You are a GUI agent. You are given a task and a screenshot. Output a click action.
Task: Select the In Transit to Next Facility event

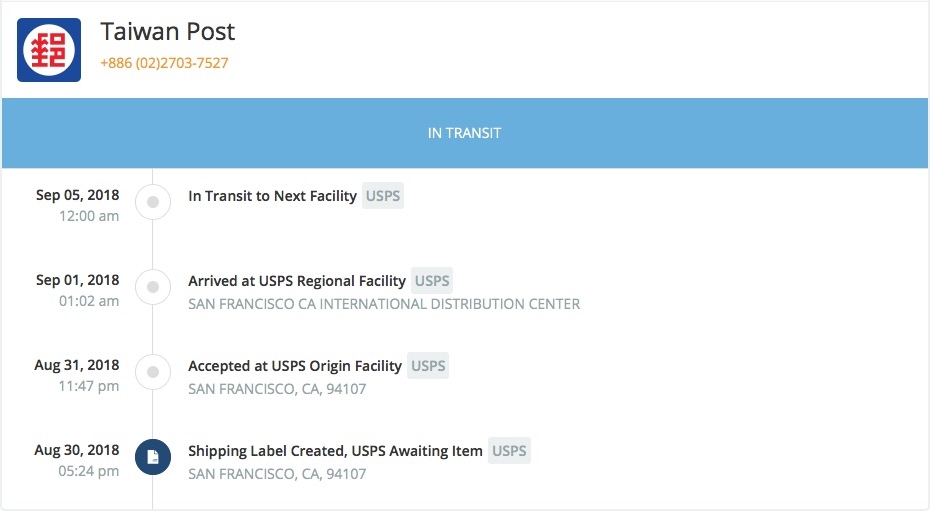273,196
